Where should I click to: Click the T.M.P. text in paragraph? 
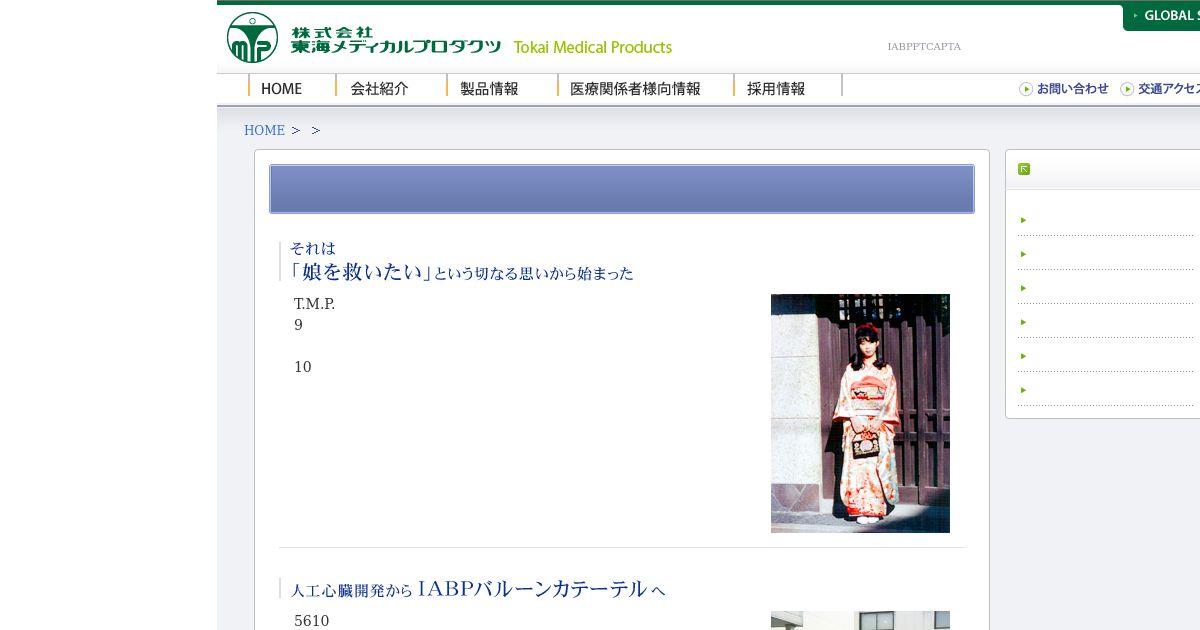[314, 304]
